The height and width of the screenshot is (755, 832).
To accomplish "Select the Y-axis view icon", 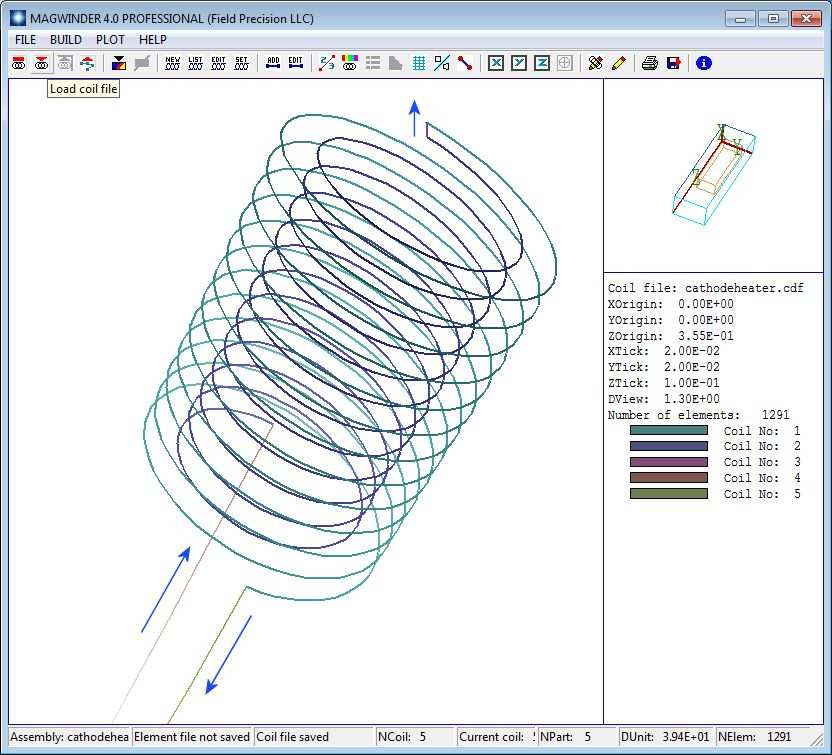I will (519, 63).
